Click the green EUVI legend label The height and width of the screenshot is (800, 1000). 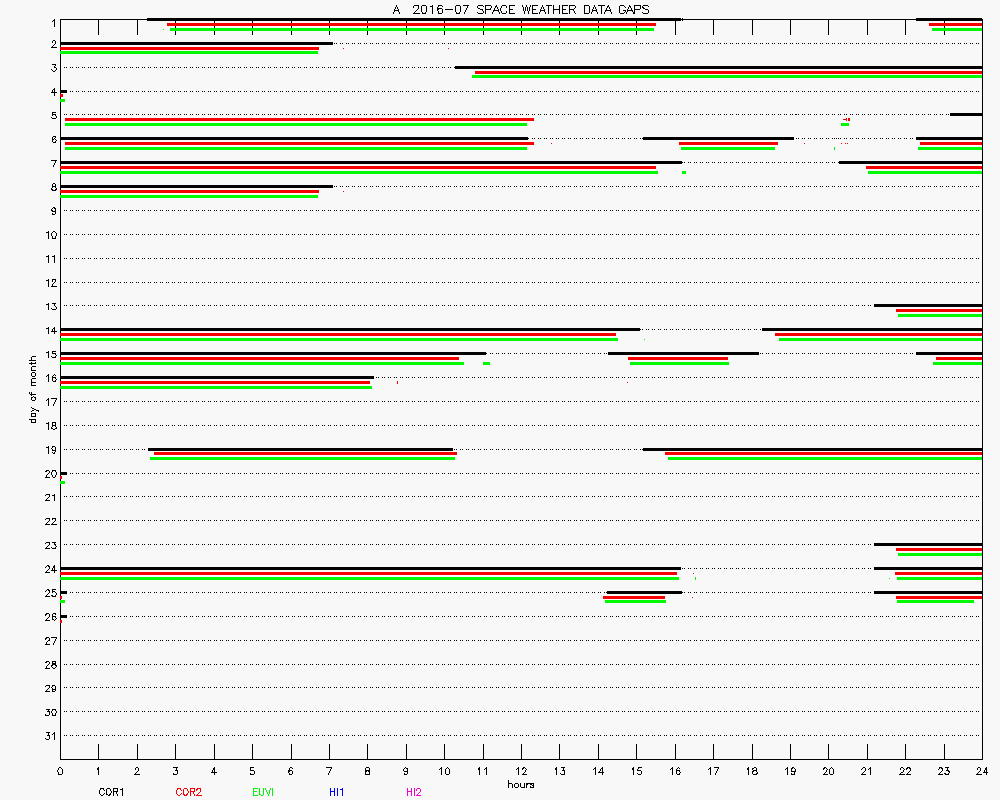263,792
